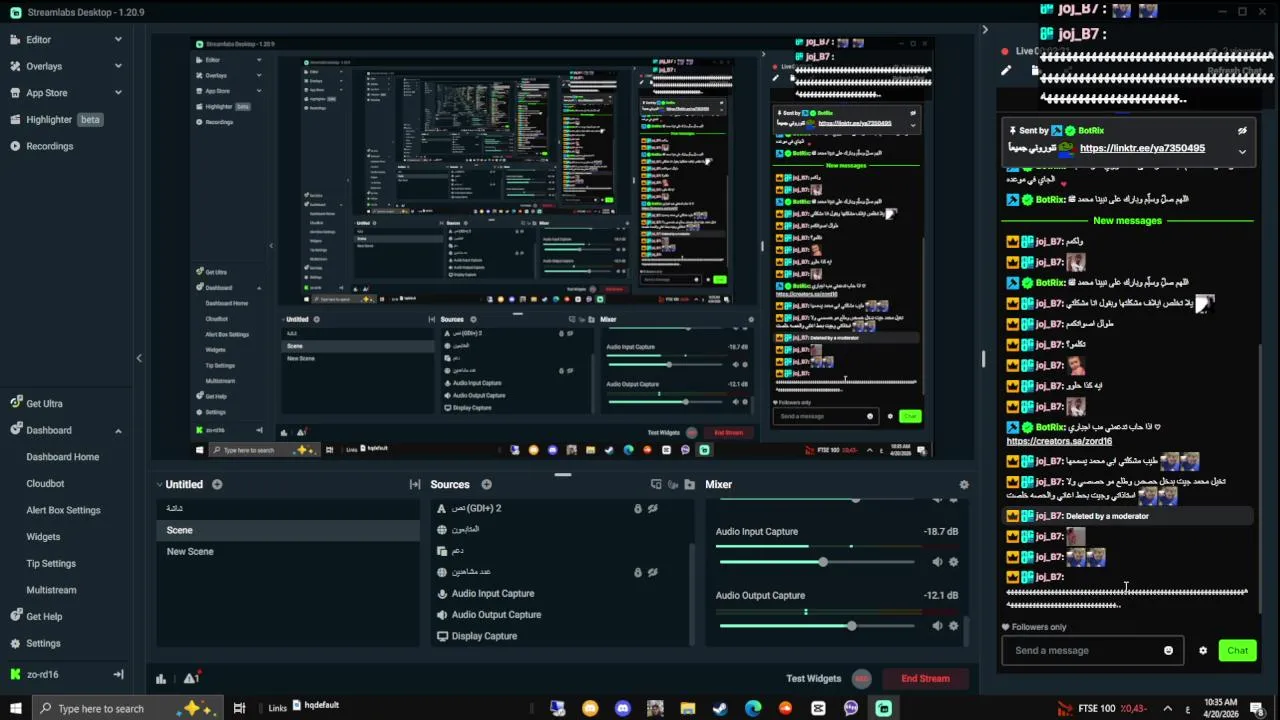Mute the Audio Output Capture channel
1280x720 pixels.
937,626
